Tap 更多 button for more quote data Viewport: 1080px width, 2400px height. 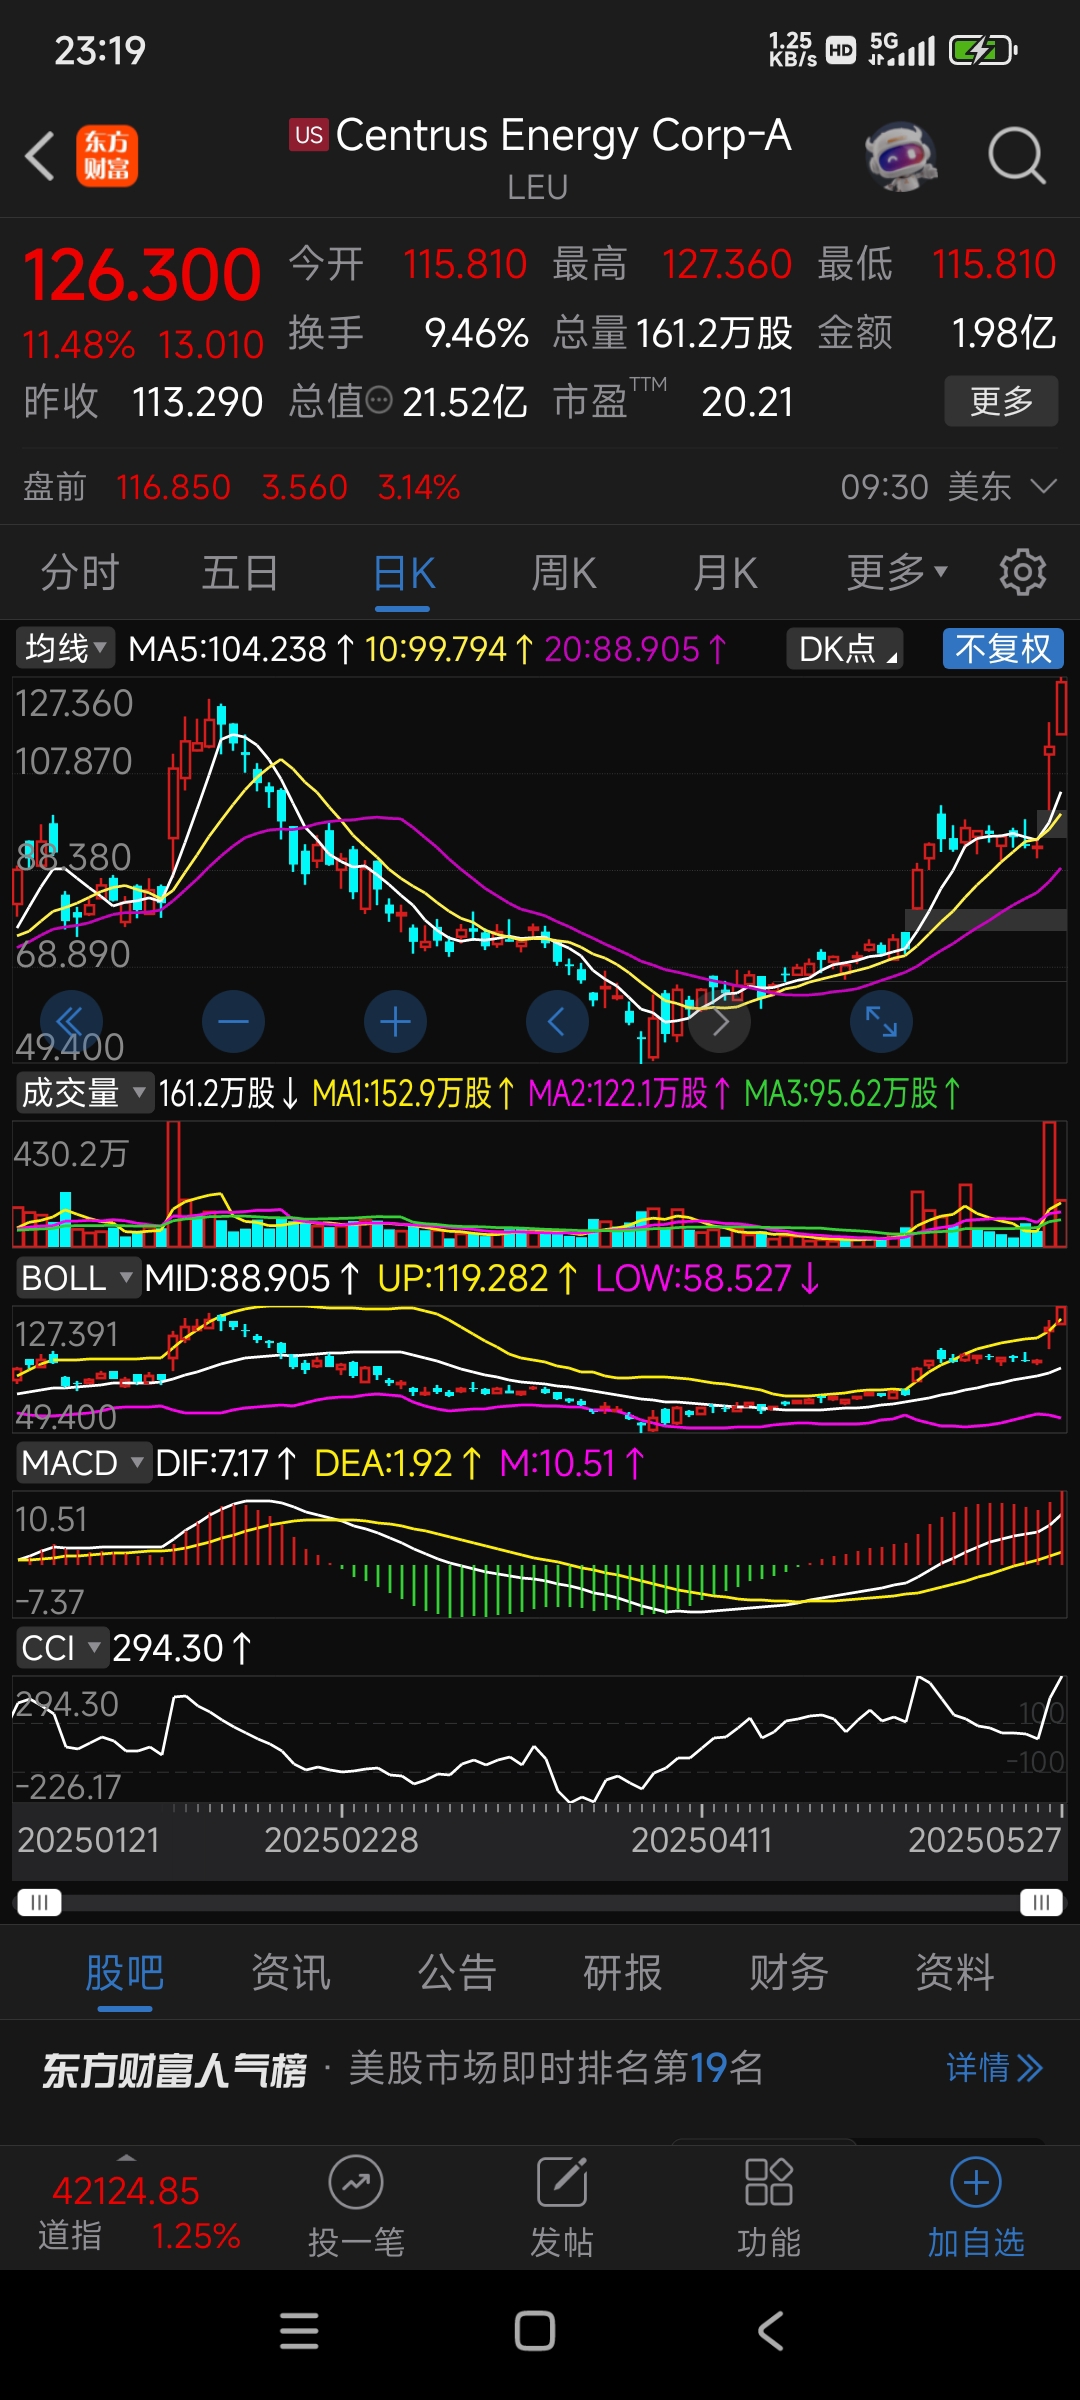click(1001, 401)
